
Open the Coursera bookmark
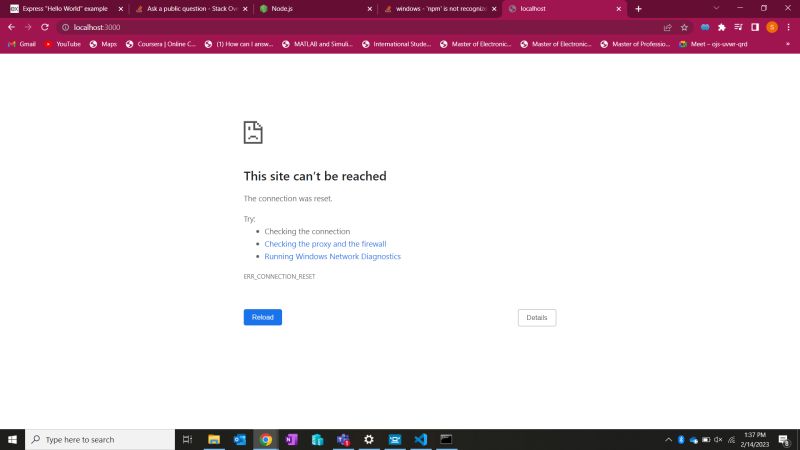161,44
